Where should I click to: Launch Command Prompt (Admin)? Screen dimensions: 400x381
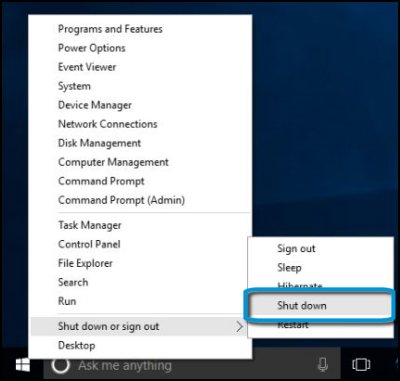coord(140,200)
